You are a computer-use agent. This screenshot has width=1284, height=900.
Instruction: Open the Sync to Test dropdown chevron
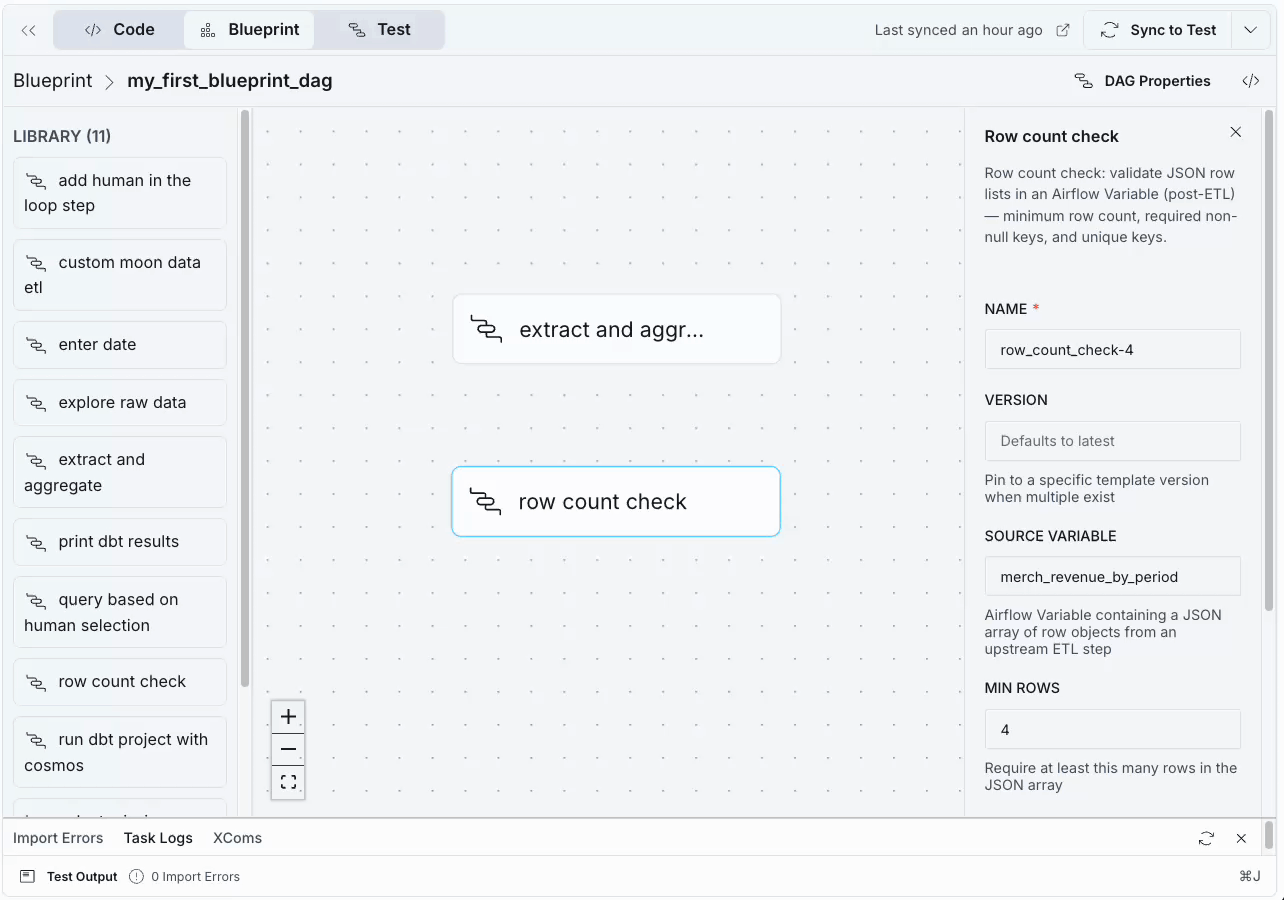tap(1250, 30)
